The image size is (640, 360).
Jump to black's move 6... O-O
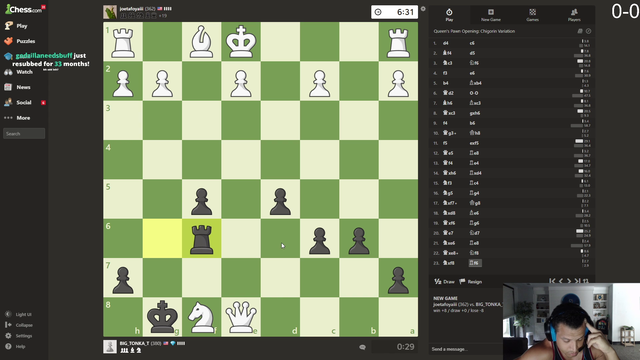point(474,93)
